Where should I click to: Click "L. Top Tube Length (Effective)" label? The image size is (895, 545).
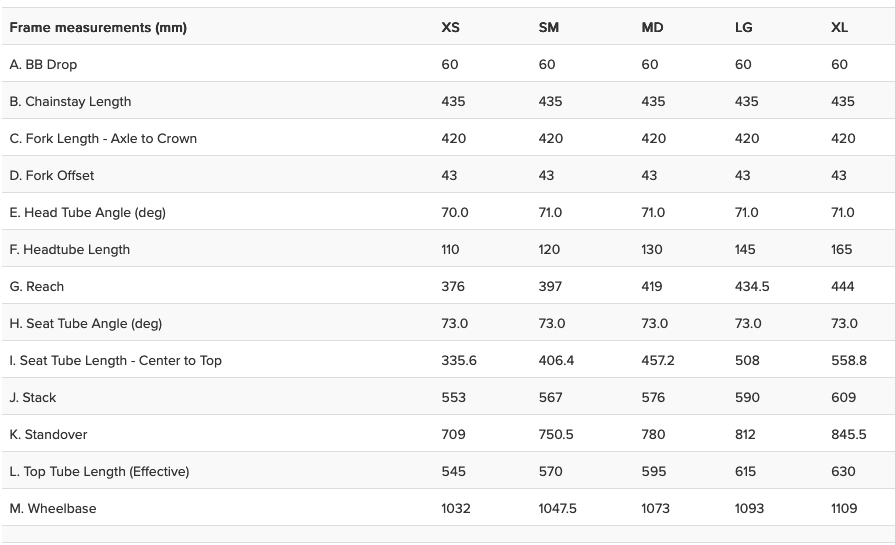click(x=99, y=472)
